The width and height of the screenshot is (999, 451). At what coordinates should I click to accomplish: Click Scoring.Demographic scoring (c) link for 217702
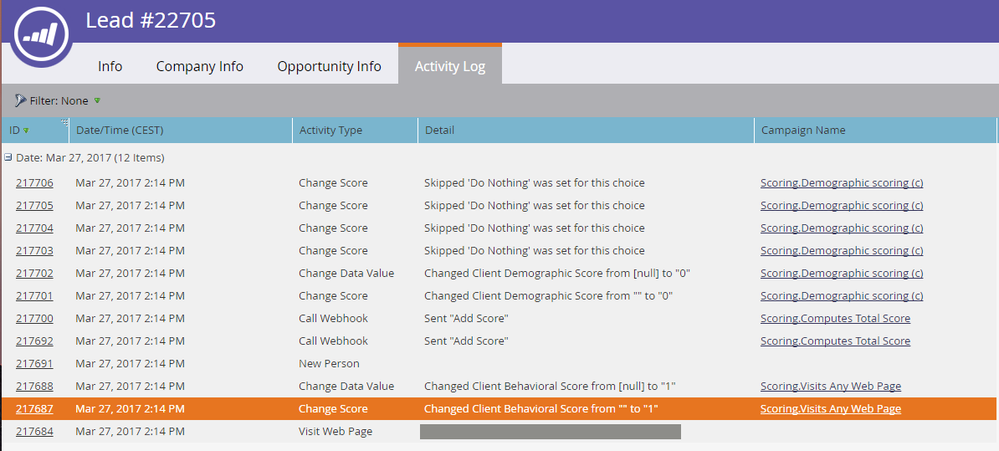click(842, 273)
